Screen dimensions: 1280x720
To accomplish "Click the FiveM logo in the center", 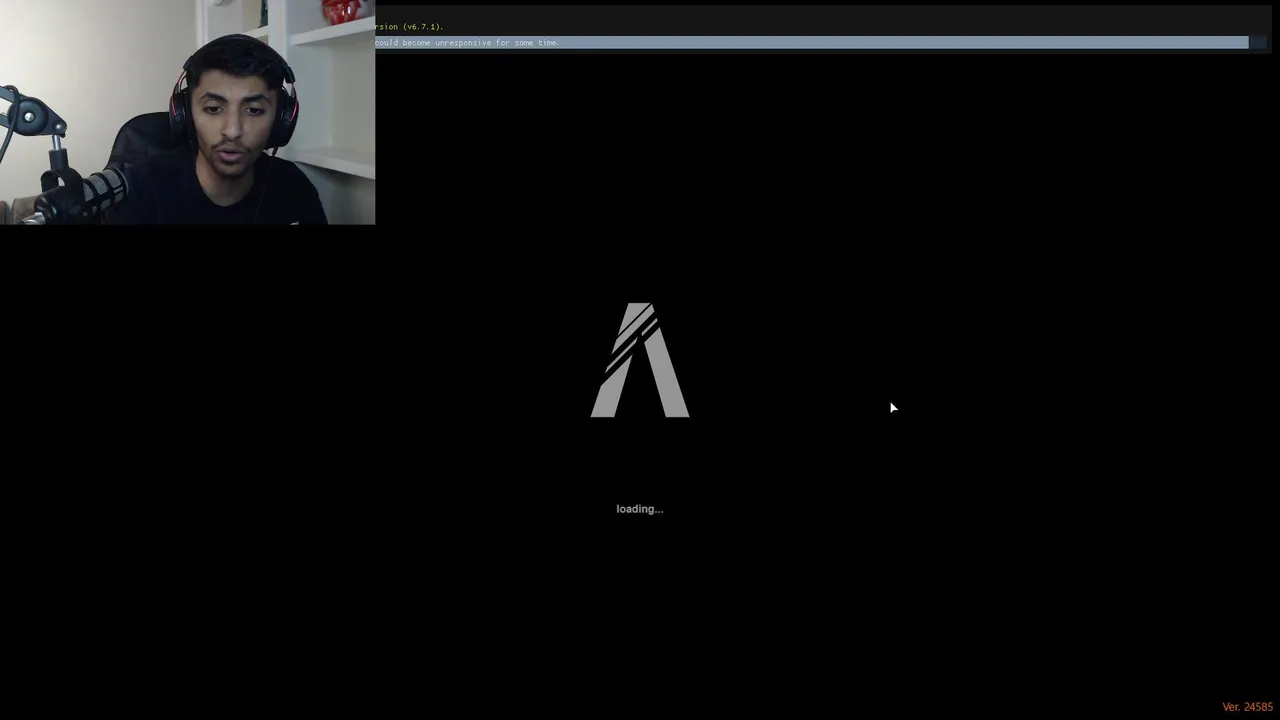I will 640,360.
